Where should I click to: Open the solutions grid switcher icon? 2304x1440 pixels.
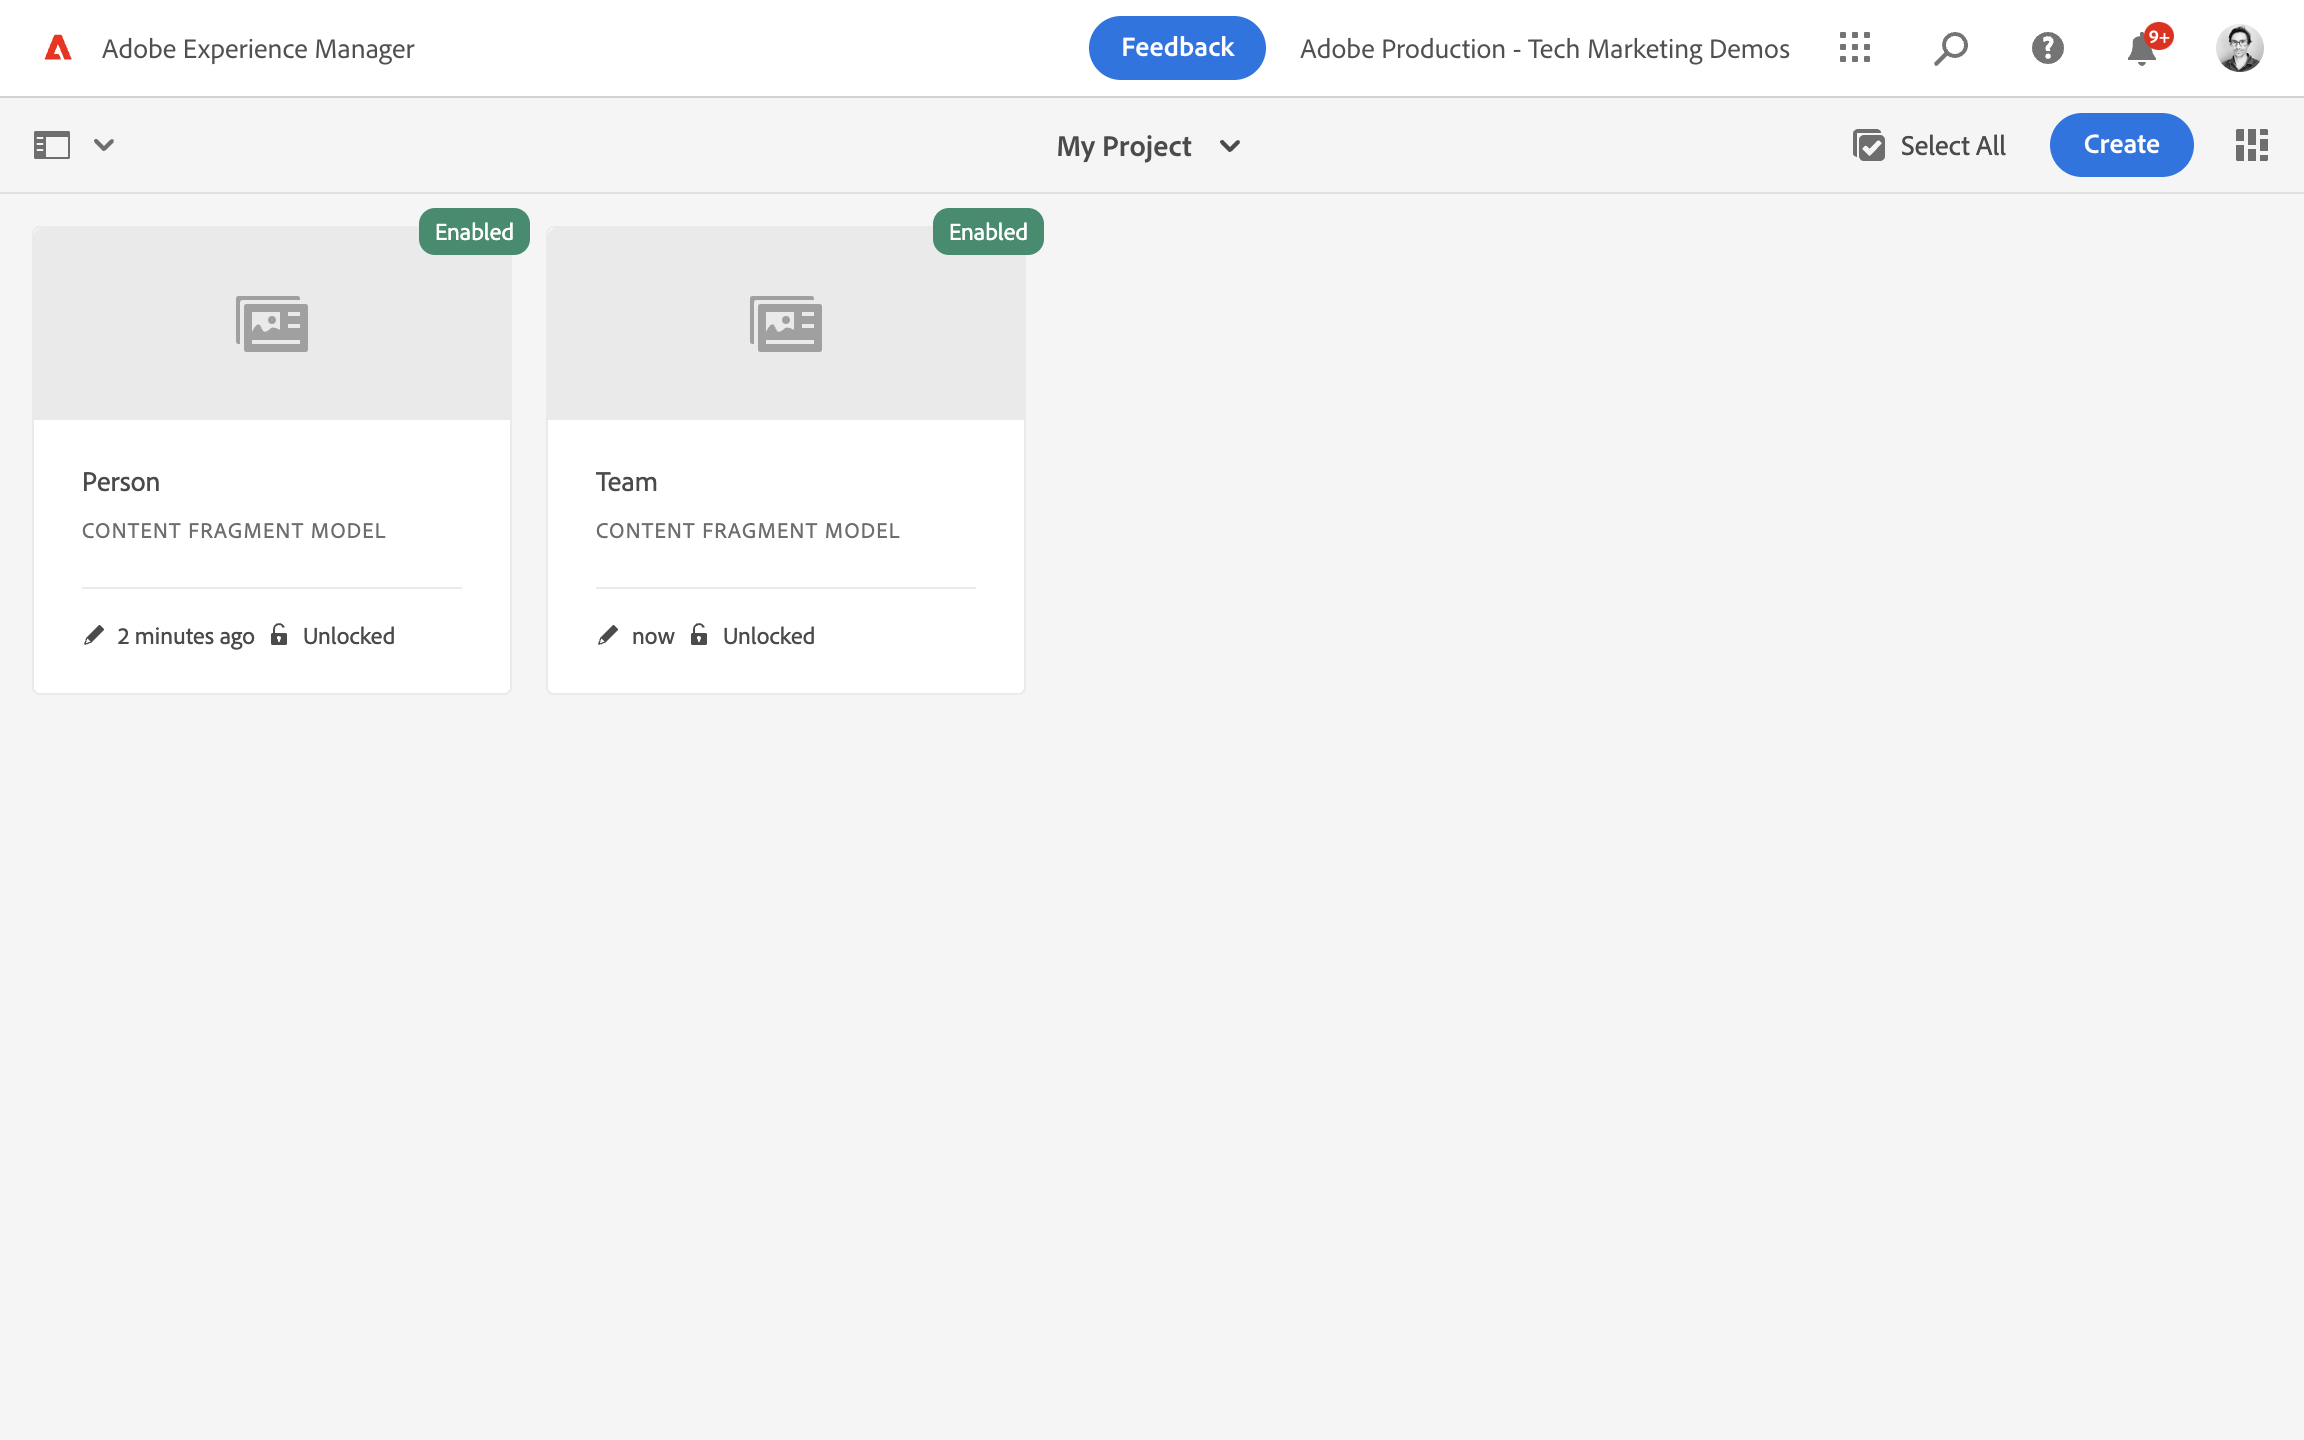(1854, 48)
